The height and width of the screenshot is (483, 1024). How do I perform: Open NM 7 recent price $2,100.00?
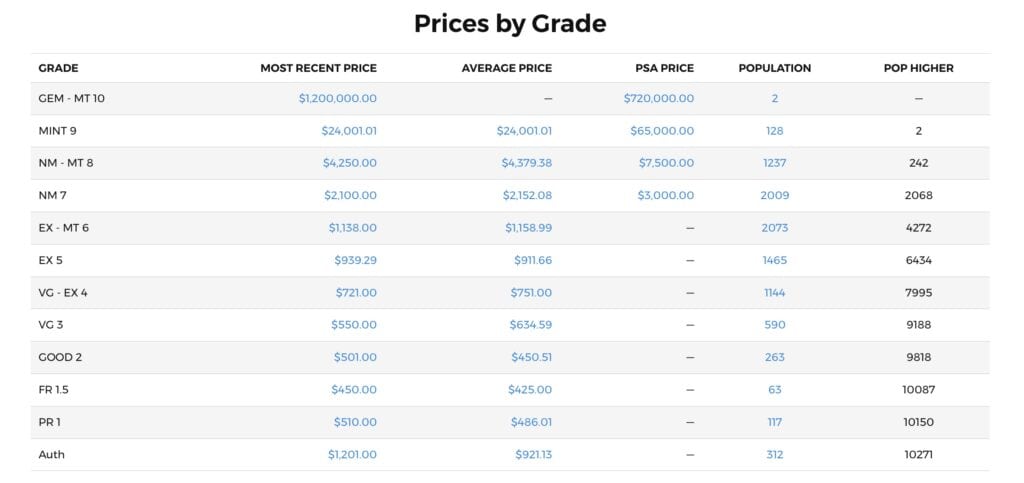click(349, 196)
